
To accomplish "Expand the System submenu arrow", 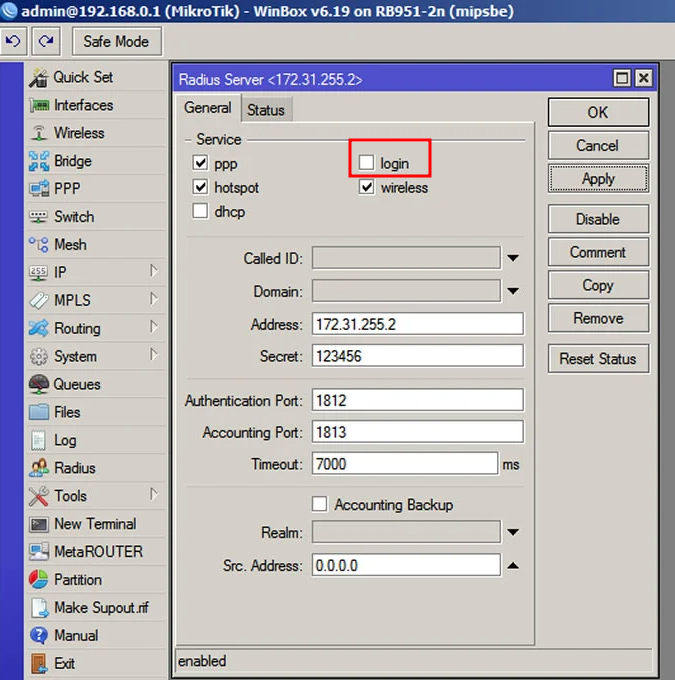I will click(153, 355).
